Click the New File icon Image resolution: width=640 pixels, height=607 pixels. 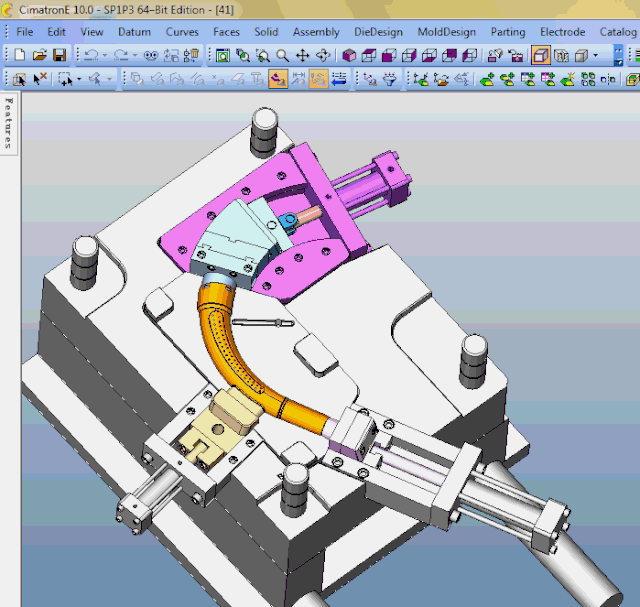point(20,55)
